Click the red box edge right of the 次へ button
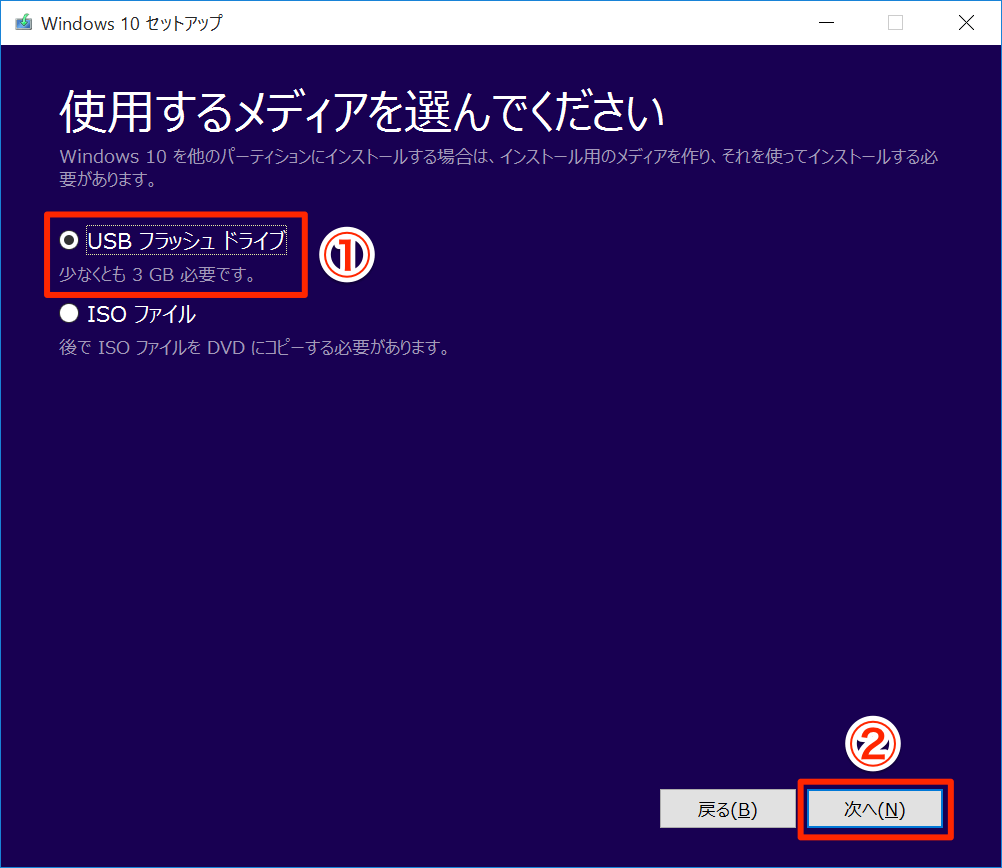This screenshot has width=1002, height=868. 949,810
